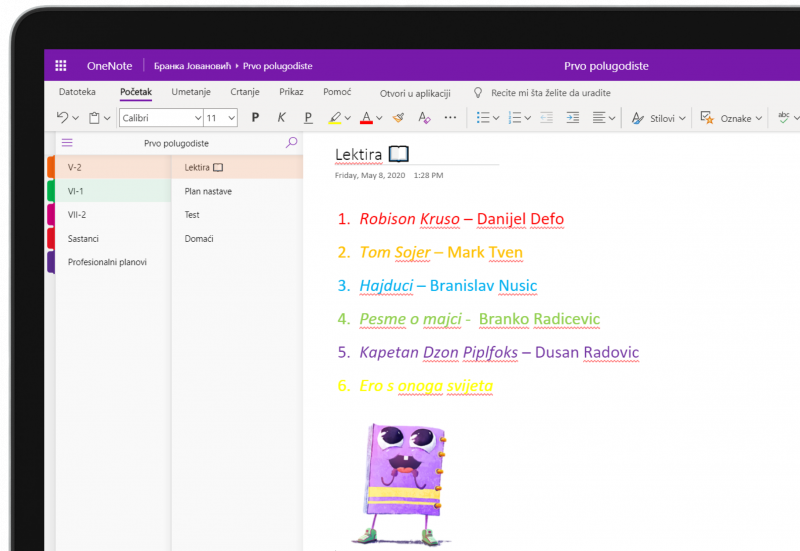Select the VII-2 section
Viewport: 800px width, 551px height.
(113, 215)
